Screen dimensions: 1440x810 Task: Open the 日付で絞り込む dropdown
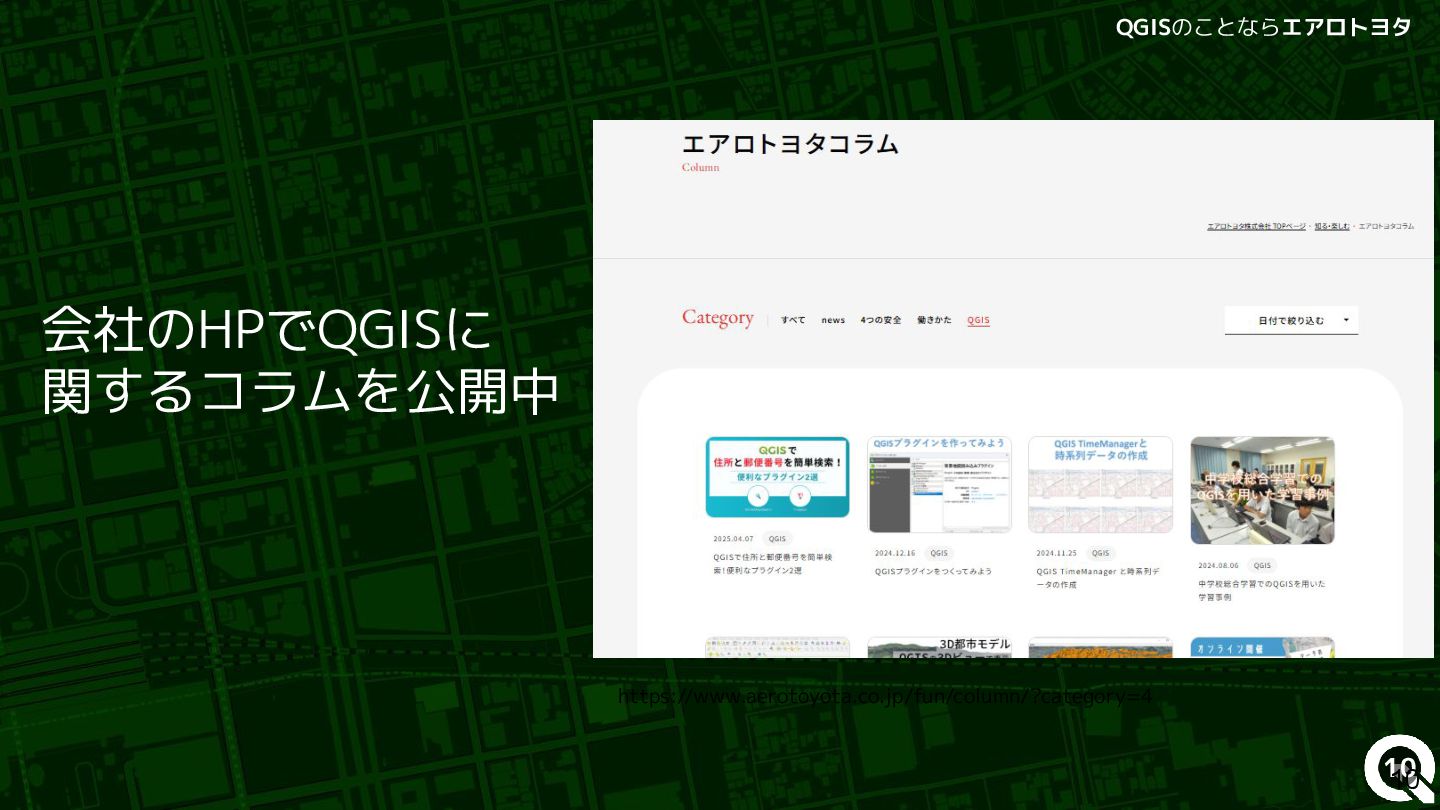[x=1291, y=320]
